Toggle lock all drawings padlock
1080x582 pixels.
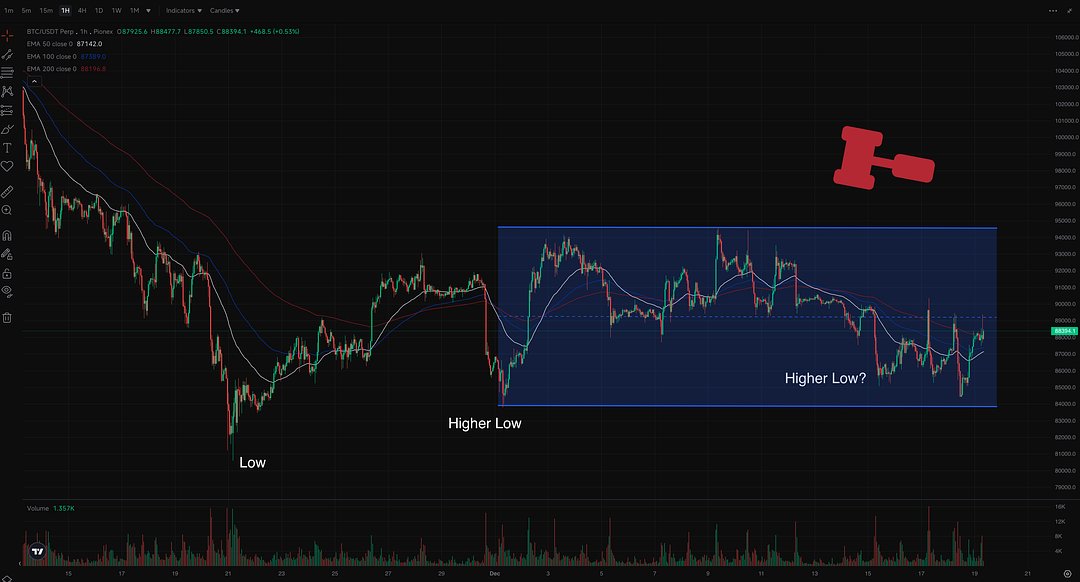[7, 273]
